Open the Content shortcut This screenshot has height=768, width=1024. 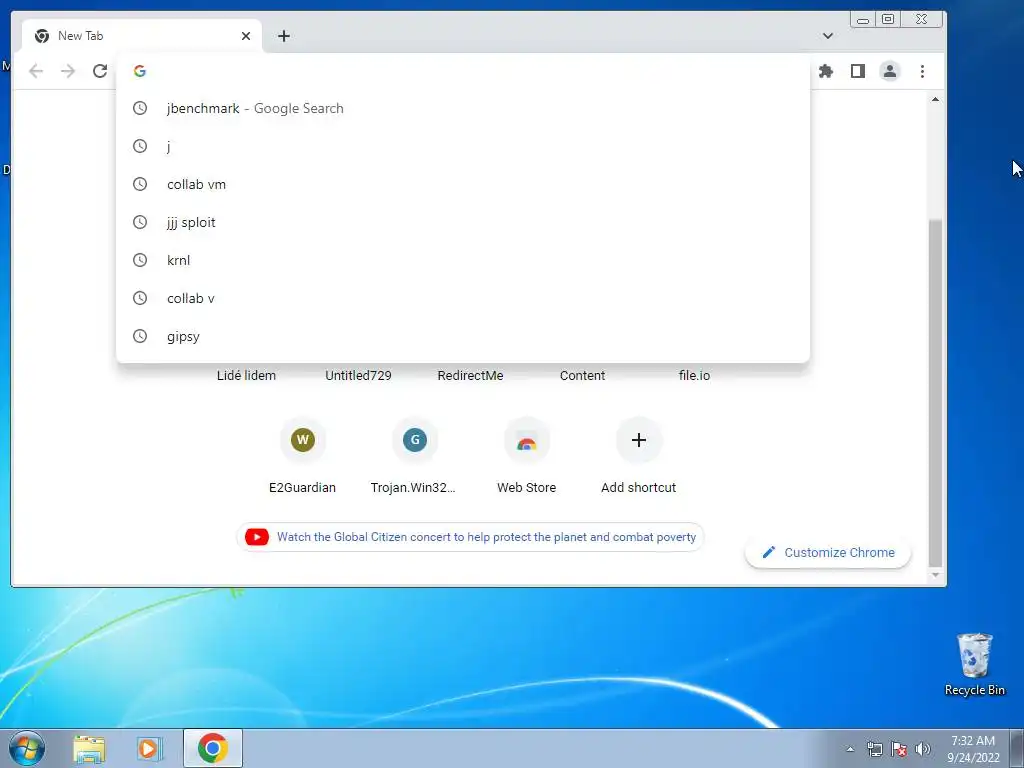point(583,376)
